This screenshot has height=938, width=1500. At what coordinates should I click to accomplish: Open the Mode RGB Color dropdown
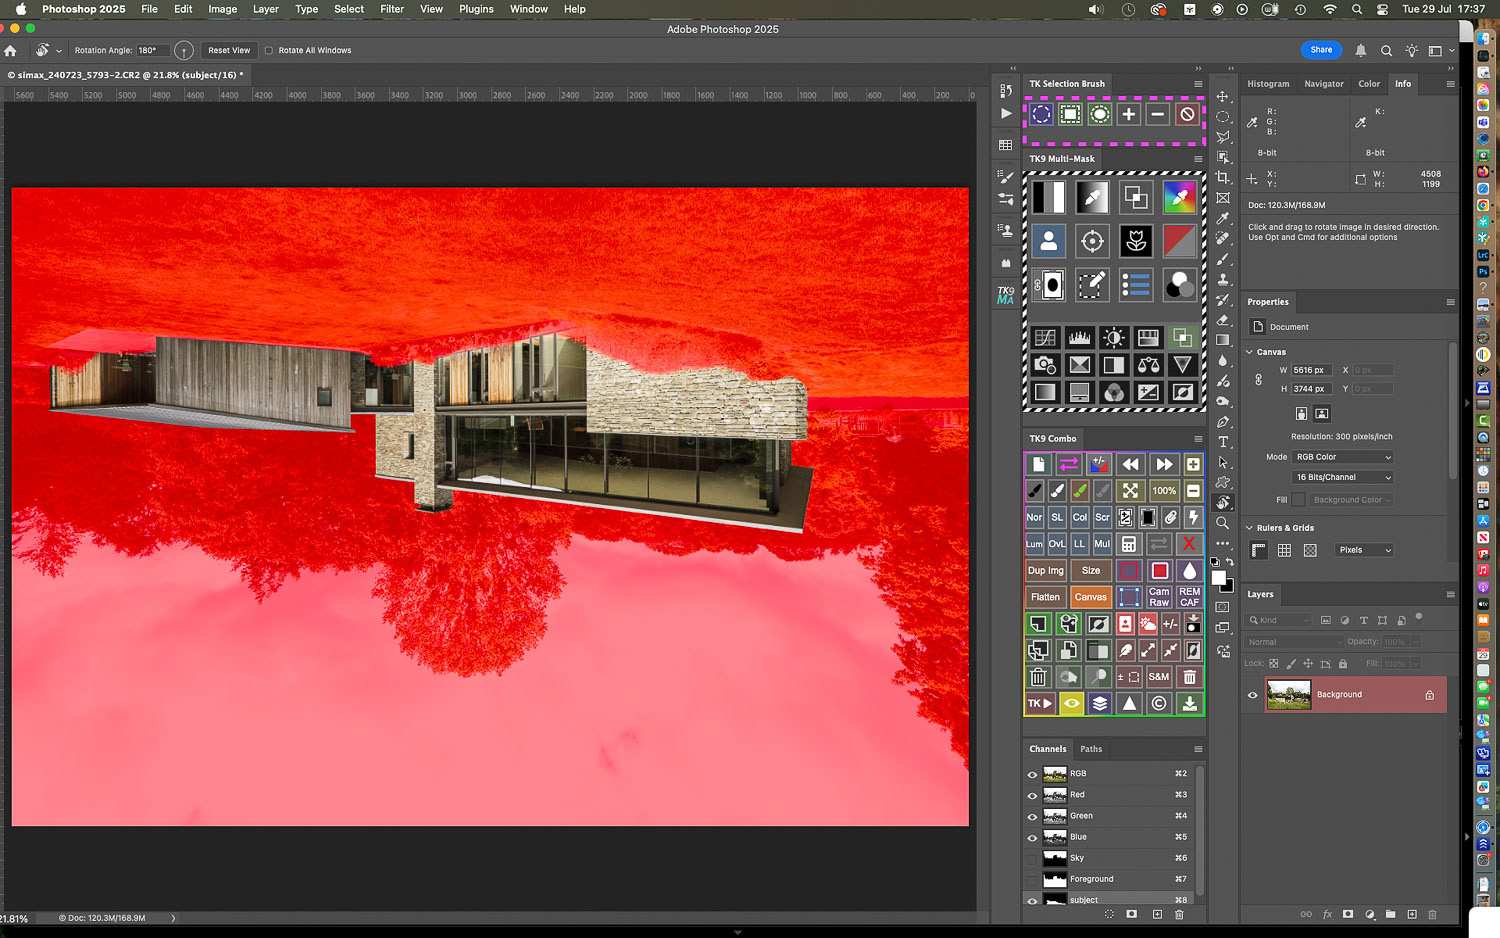click(x=1342, y=457)
